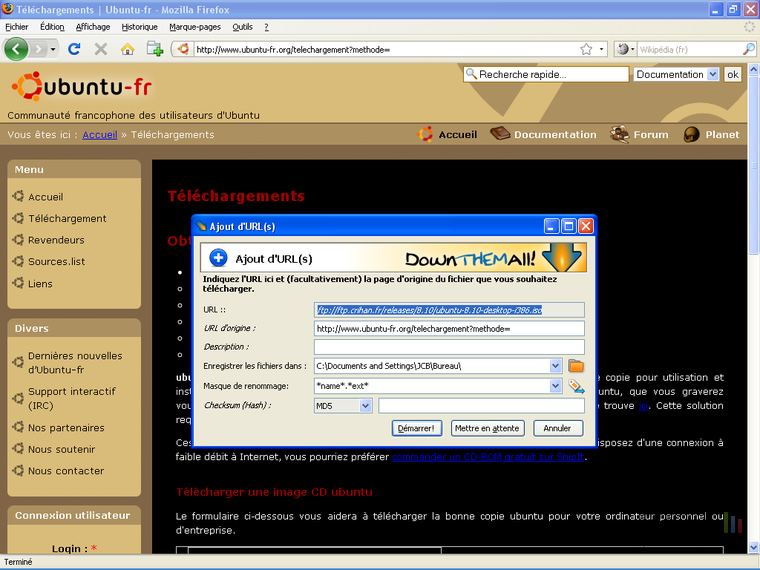Image resolution: width=760 pixels, height=570 pixels.
Task: Select Accueil in the Menu sidebar
Action: (46, 197)
